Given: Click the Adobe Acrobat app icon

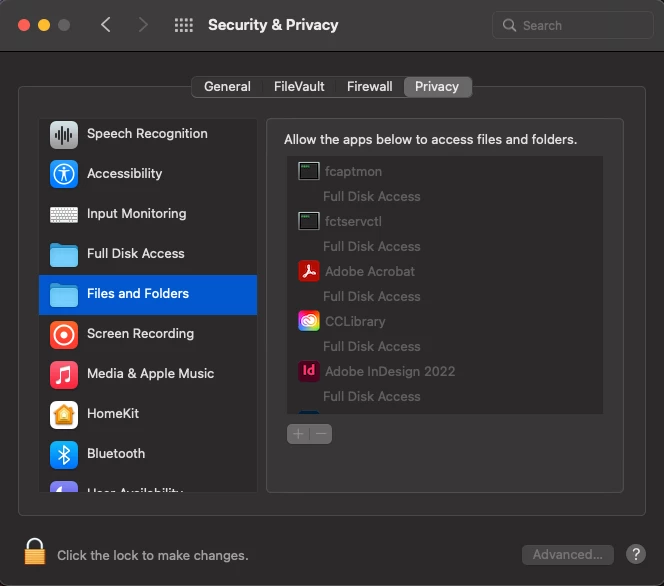Looking at the screenshot, I should 309,271.
